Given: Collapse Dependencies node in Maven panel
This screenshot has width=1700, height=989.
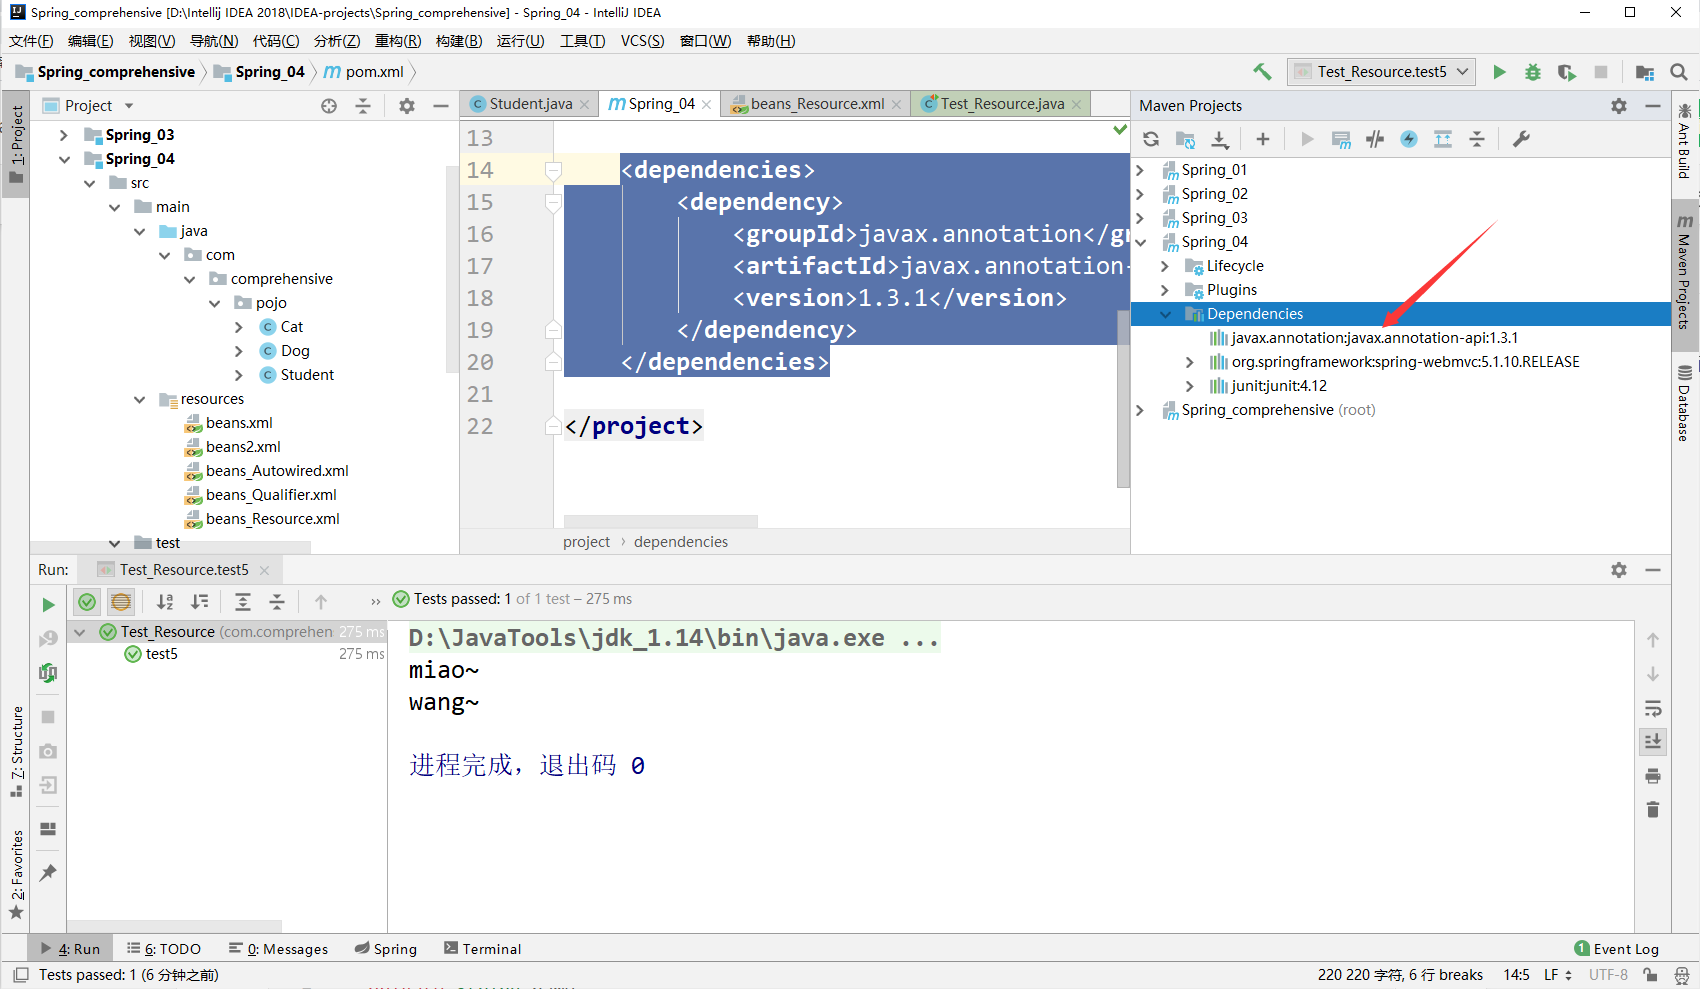Looking at the screenshot, I should coord(1165,314).
